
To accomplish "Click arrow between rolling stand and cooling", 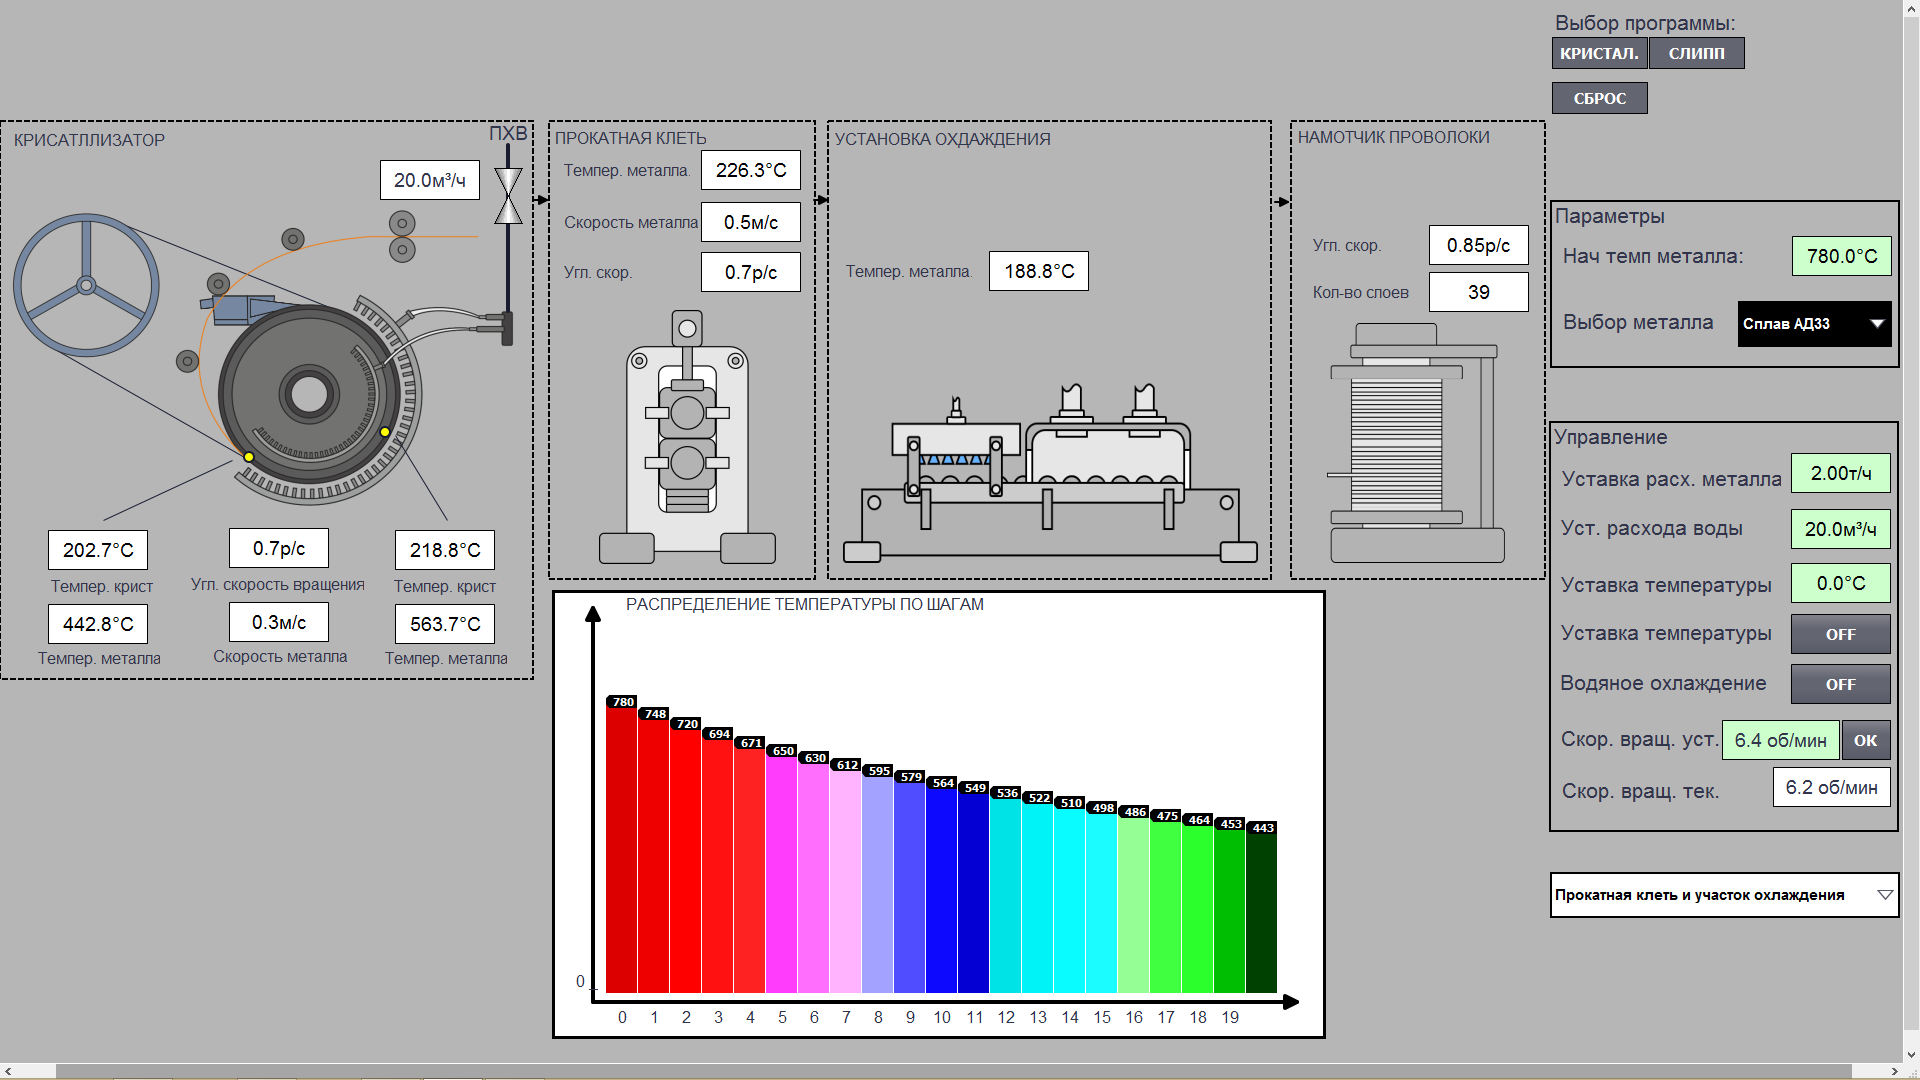I will [x=821, y=200].
